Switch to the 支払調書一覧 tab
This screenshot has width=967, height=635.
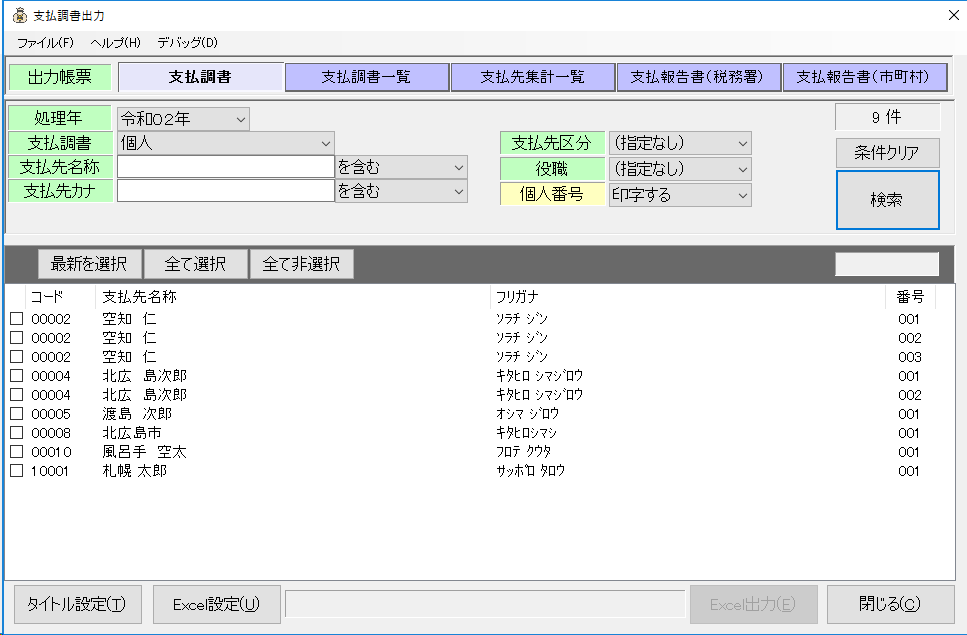click(x=367, y=76)
